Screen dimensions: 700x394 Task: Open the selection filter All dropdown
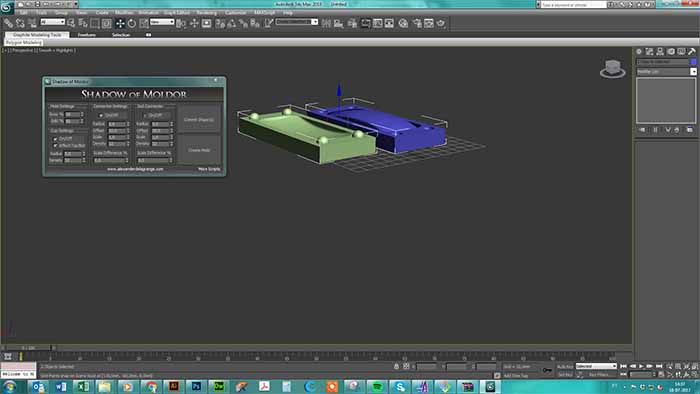pyautogui.click(x=52, y=22)
